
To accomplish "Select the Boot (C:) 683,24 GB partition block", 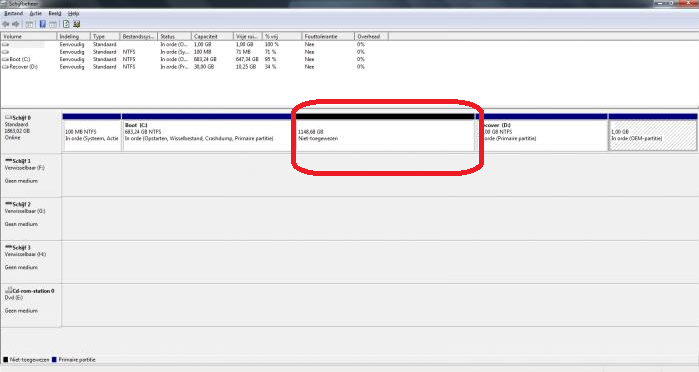I will click(x=209, y=132).
